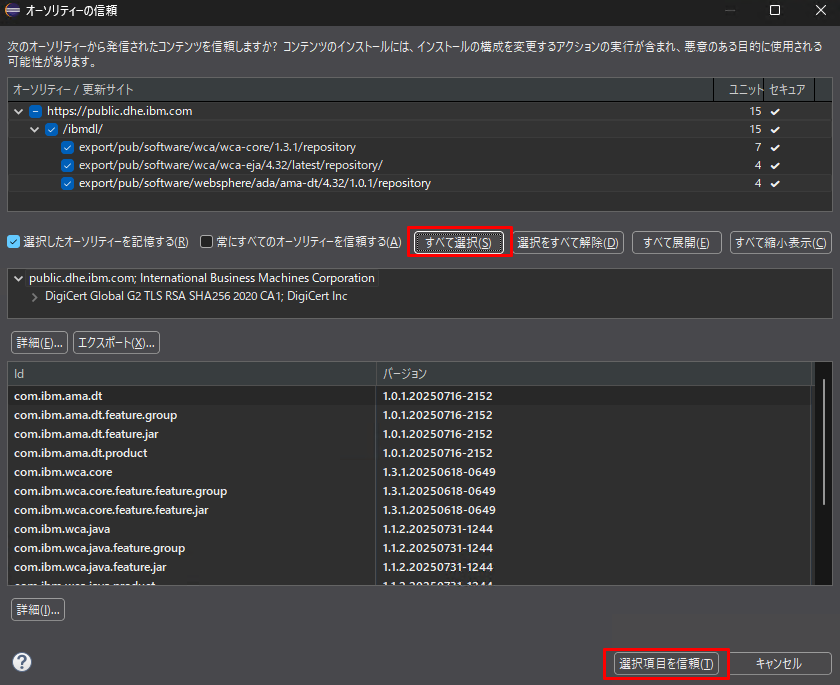Click the Id table vertical scrollbar
840x685 pixels.
tap(823, 442)
